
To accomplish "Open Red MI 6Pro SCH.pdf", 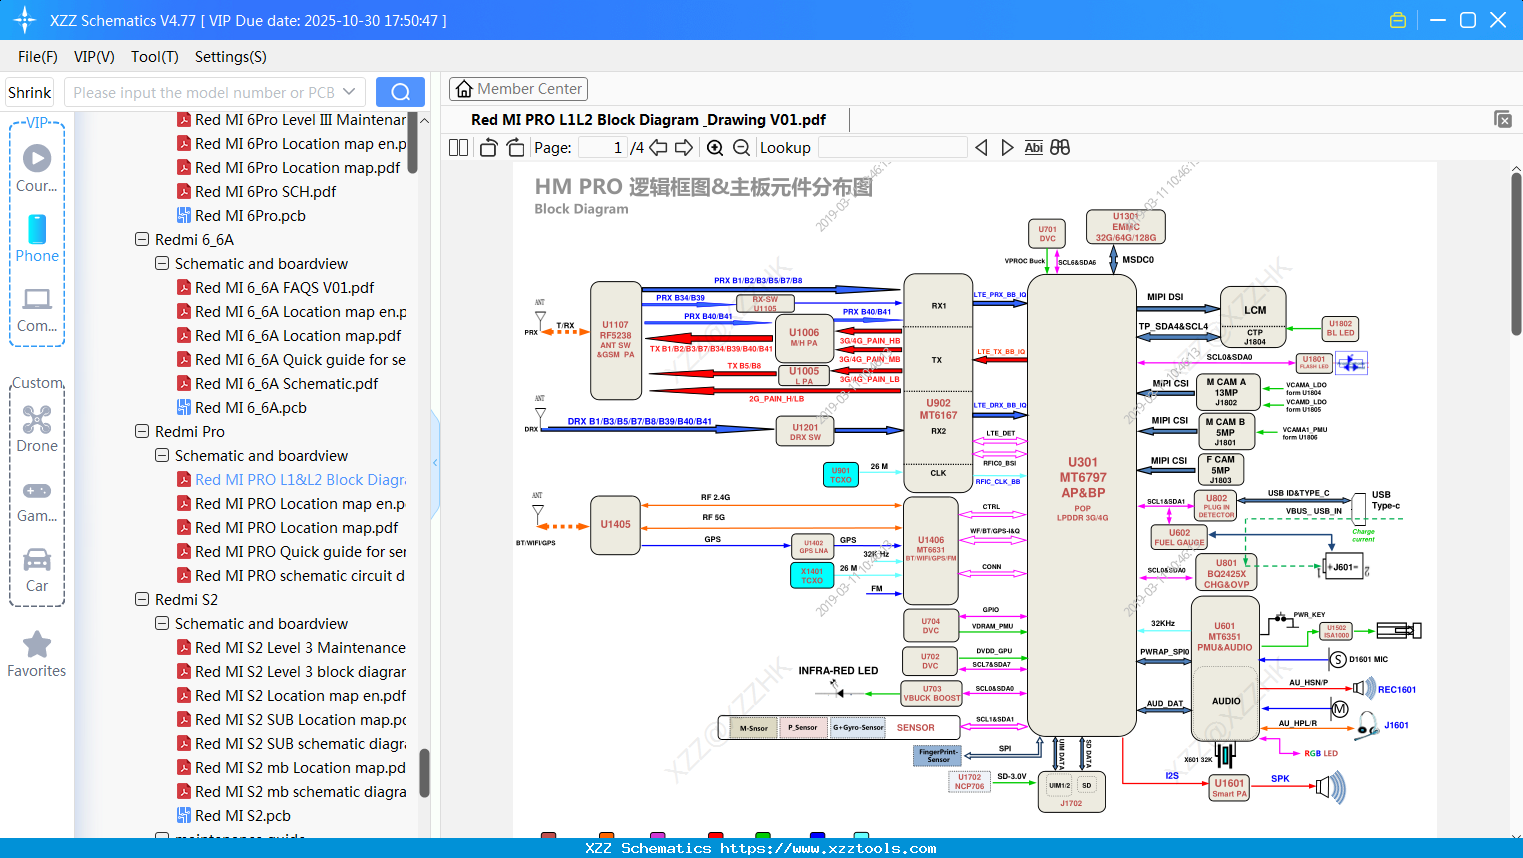I will pos(265,192).
